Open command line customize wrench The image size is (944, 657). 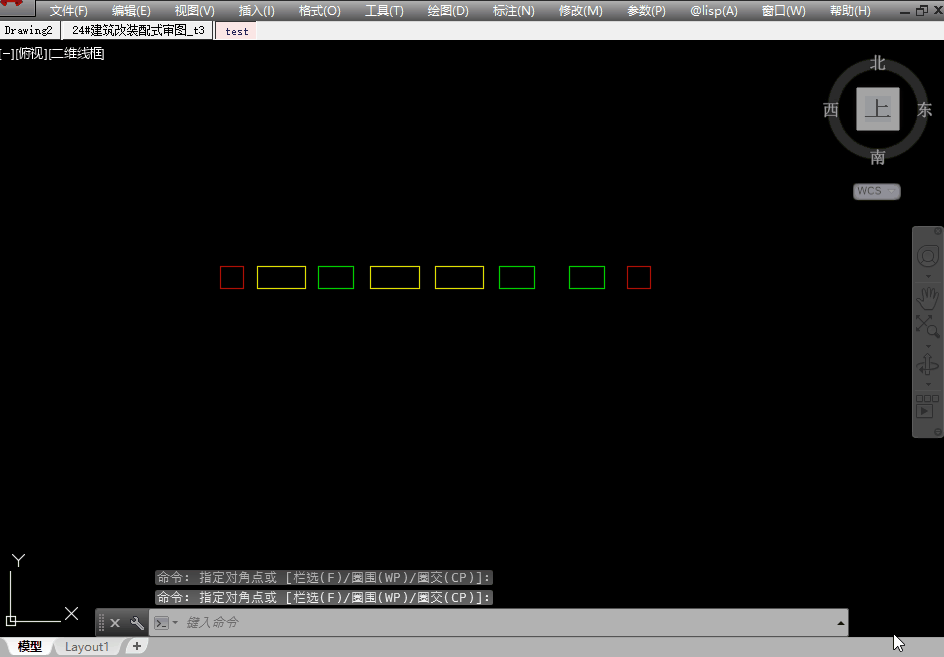(137, 623)
